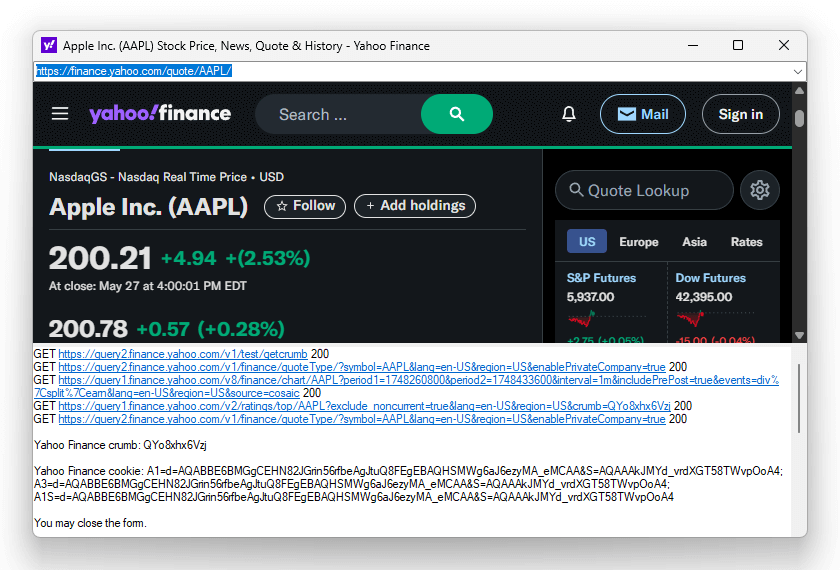The height and width of the screenshot is (570, 840).
Task: Click the Sign in button
Action: tap(740, 114)
